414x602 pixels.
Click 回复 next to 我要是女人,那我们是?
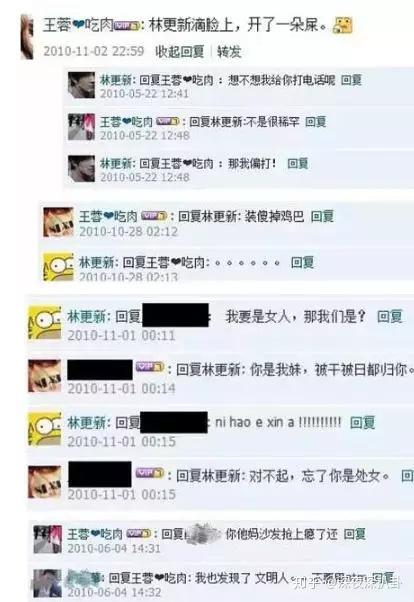pos(390,317)
